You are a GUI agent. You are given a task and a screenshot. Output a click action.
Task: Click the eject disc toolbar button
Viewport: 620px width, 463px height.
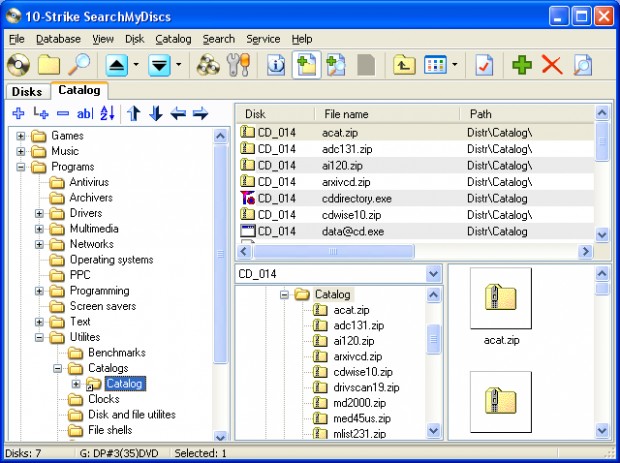(x=117, y=65)
